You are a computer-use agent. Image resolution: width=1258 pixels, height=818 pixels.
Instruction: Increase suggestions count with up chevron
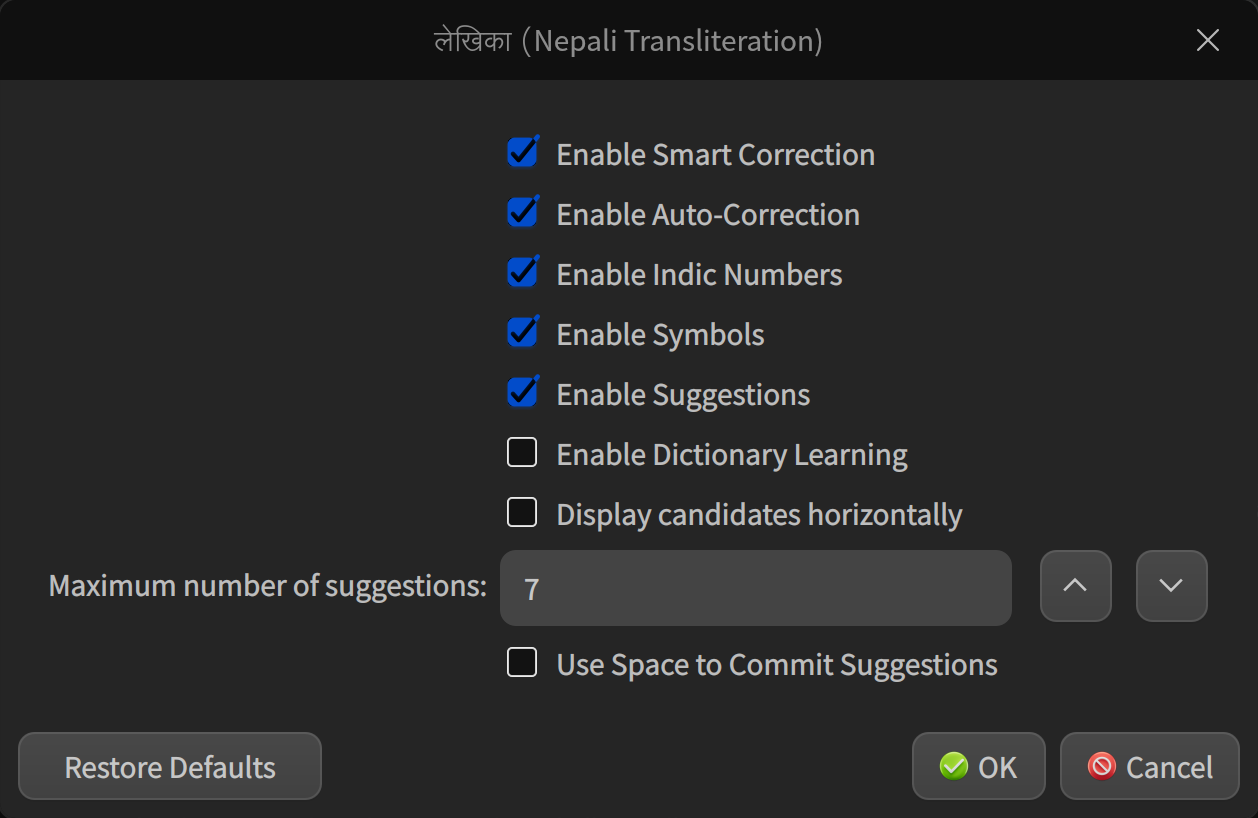tap(1075, 586)
